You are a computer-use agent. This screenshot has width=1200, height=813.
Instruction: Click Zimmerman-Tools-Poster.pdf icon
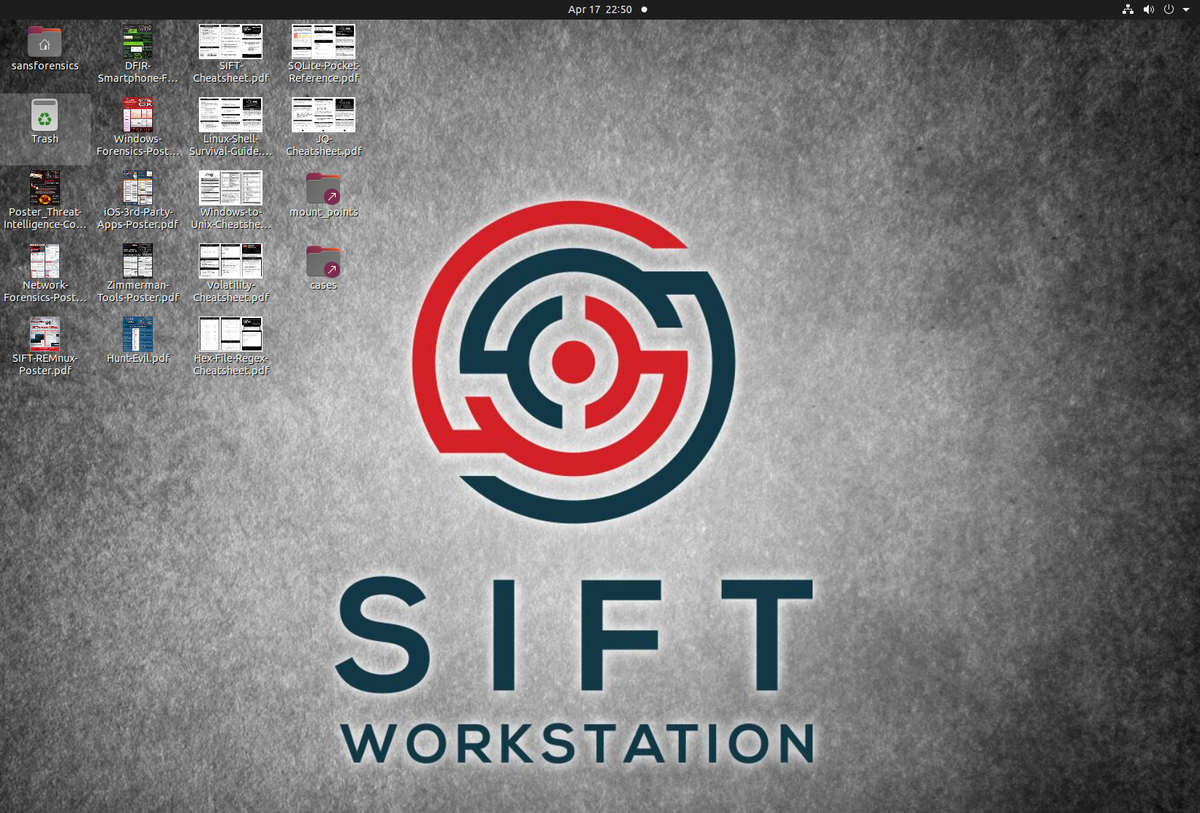138,261
